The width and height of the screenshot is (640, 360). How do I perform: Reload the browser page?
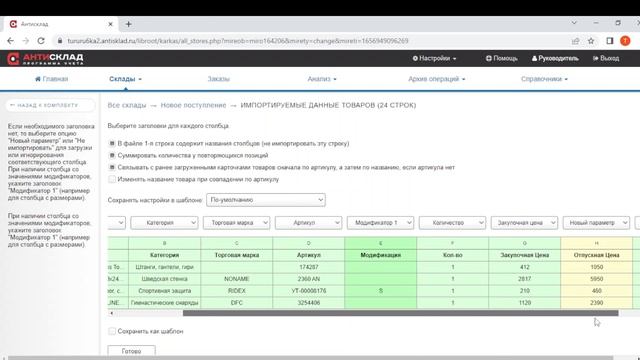click(41, 41)
